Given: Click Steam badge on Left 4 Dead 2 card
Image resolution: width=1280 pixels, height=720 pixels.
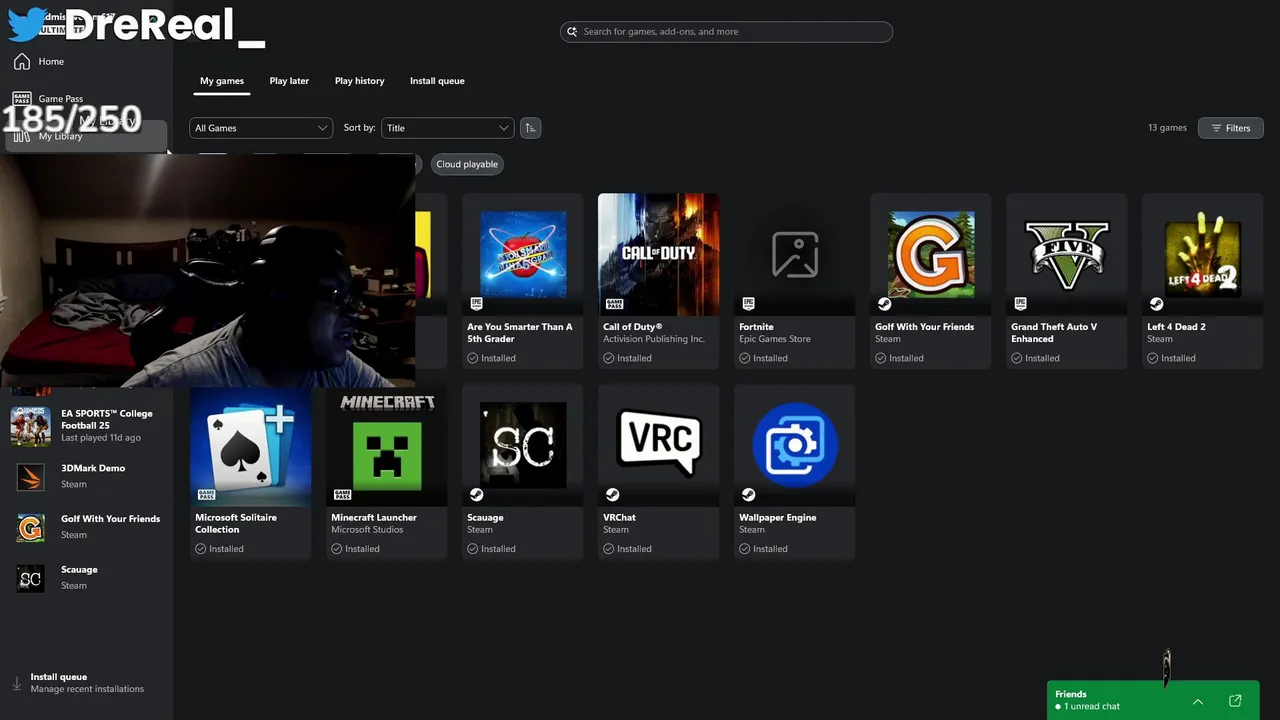Looking at the screenshot, I should 1156,304.
